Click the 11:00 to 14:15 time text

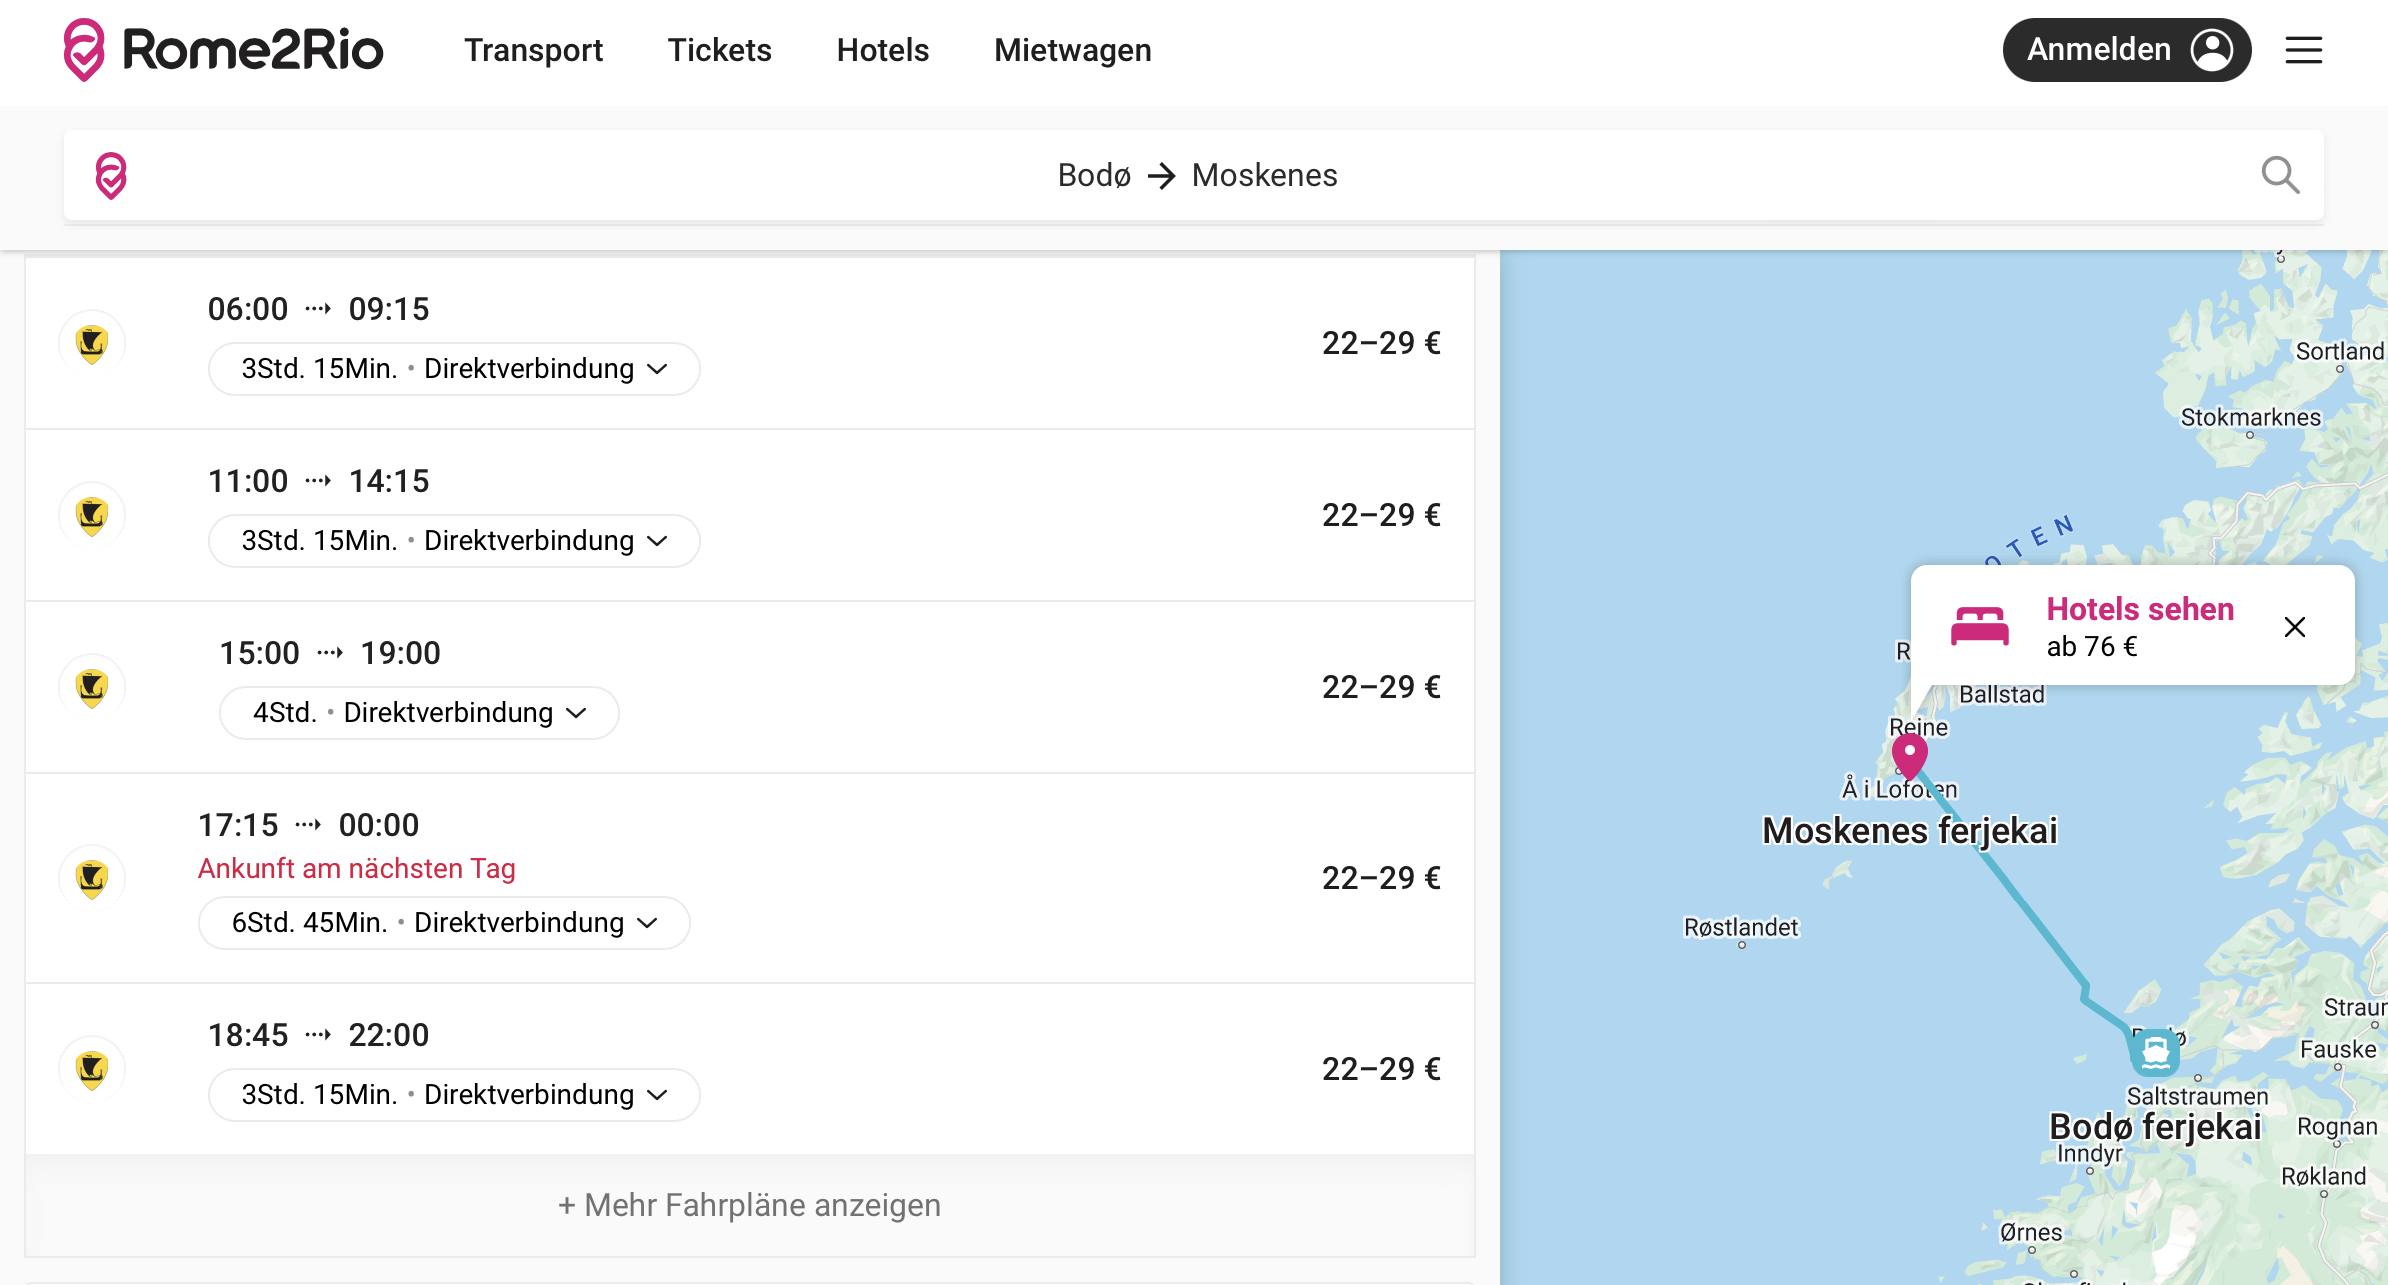[x=318, y=481]
